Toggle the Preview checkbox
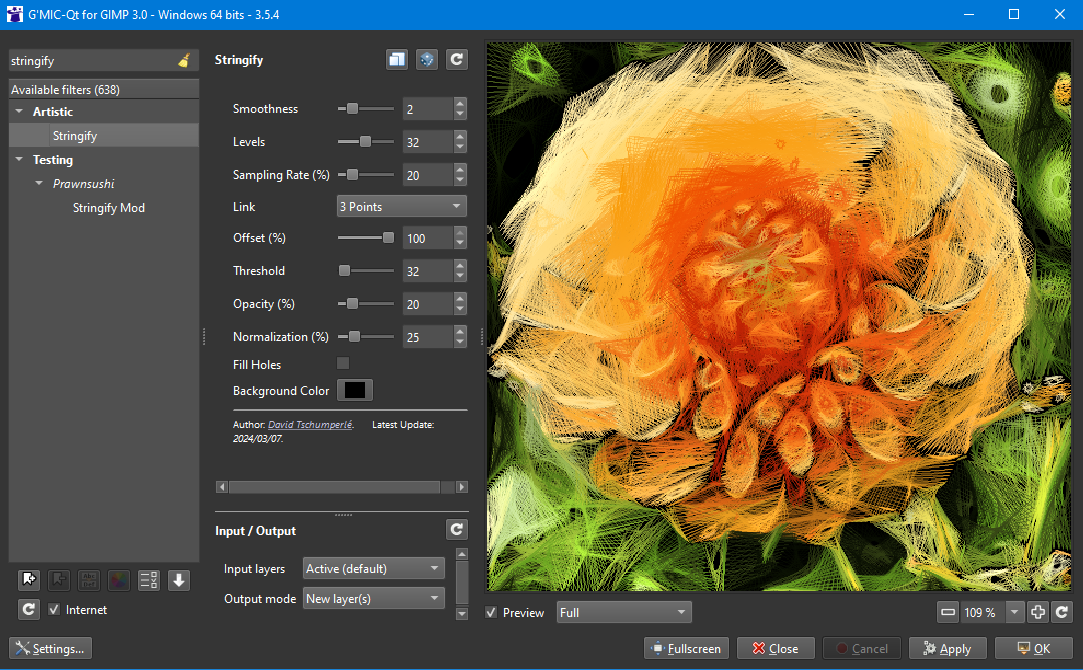Screen dimensions: 1083x670 click(x=489, y=612)
